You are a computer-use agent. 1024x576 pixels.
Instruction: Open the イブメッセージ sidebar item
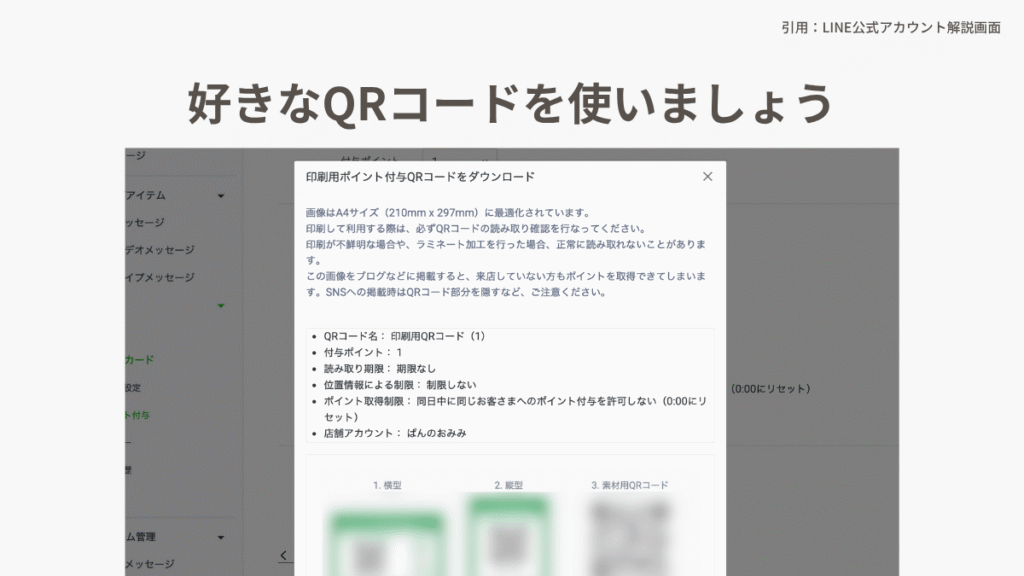160,278
